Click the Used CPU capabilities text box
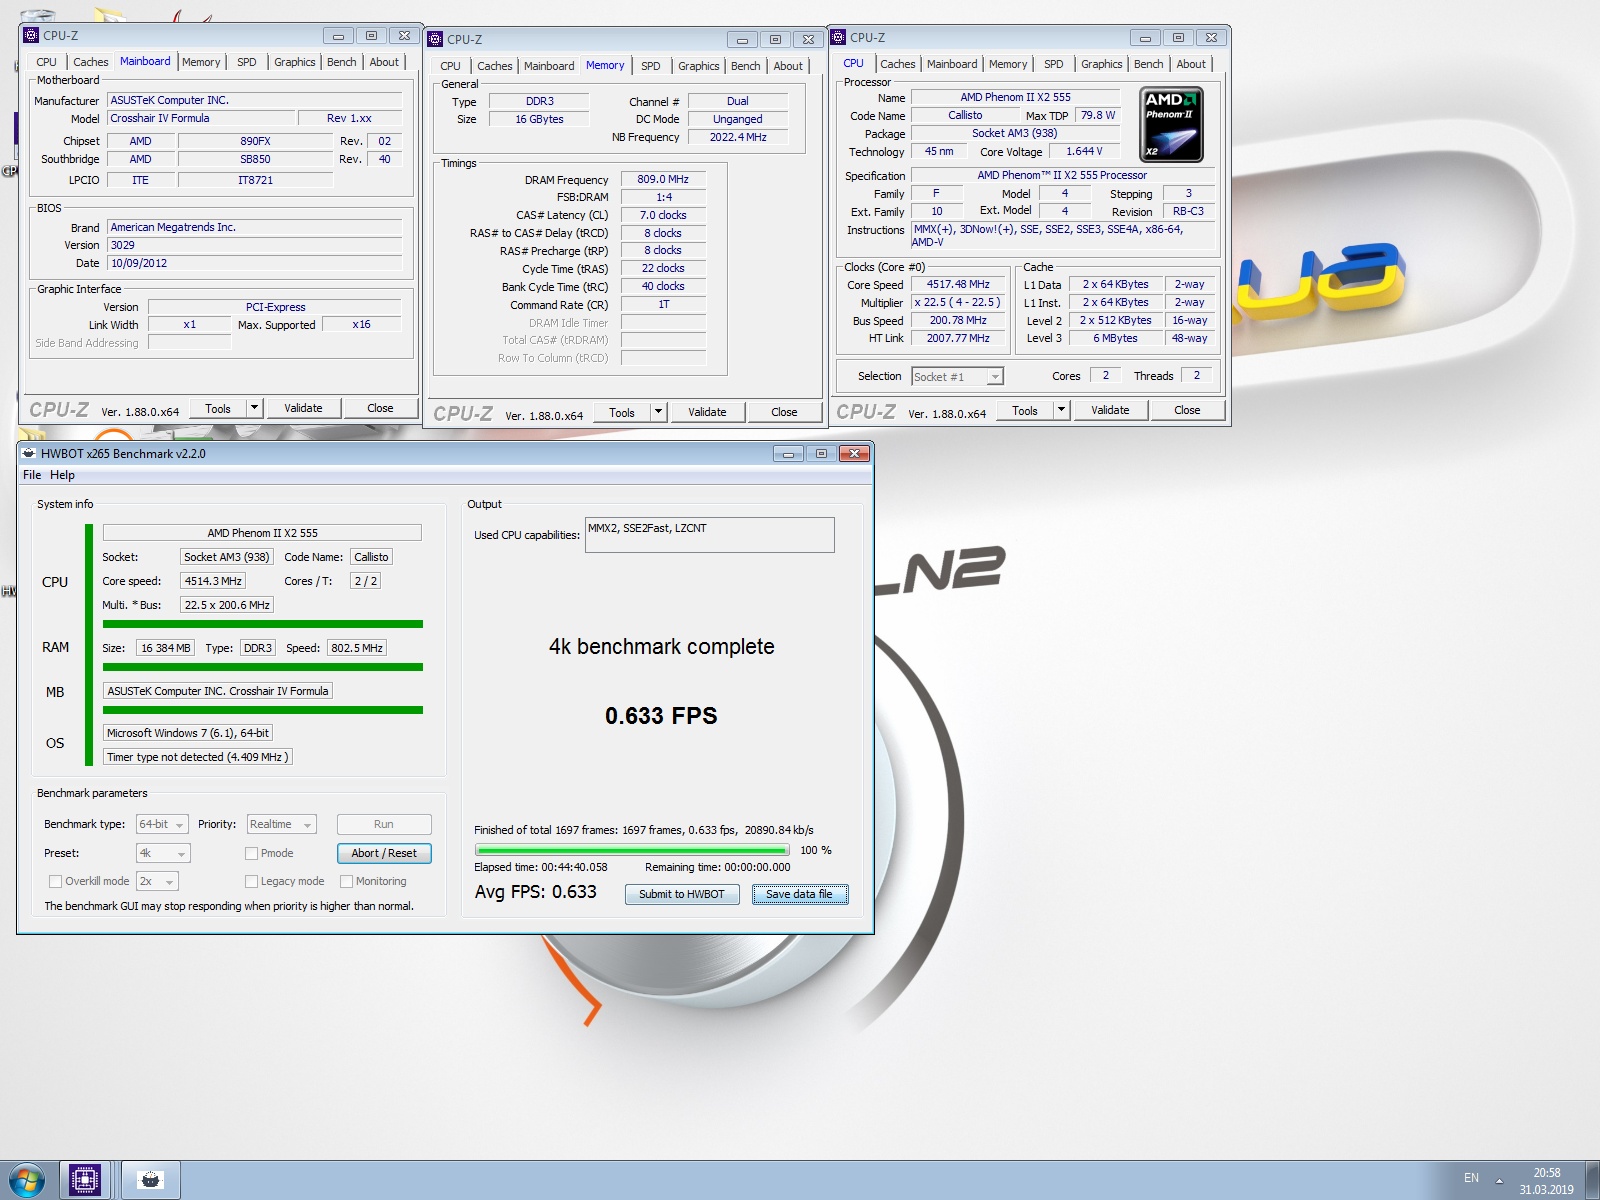This screenshot has width=1600, height=1200. coord(710,535)
